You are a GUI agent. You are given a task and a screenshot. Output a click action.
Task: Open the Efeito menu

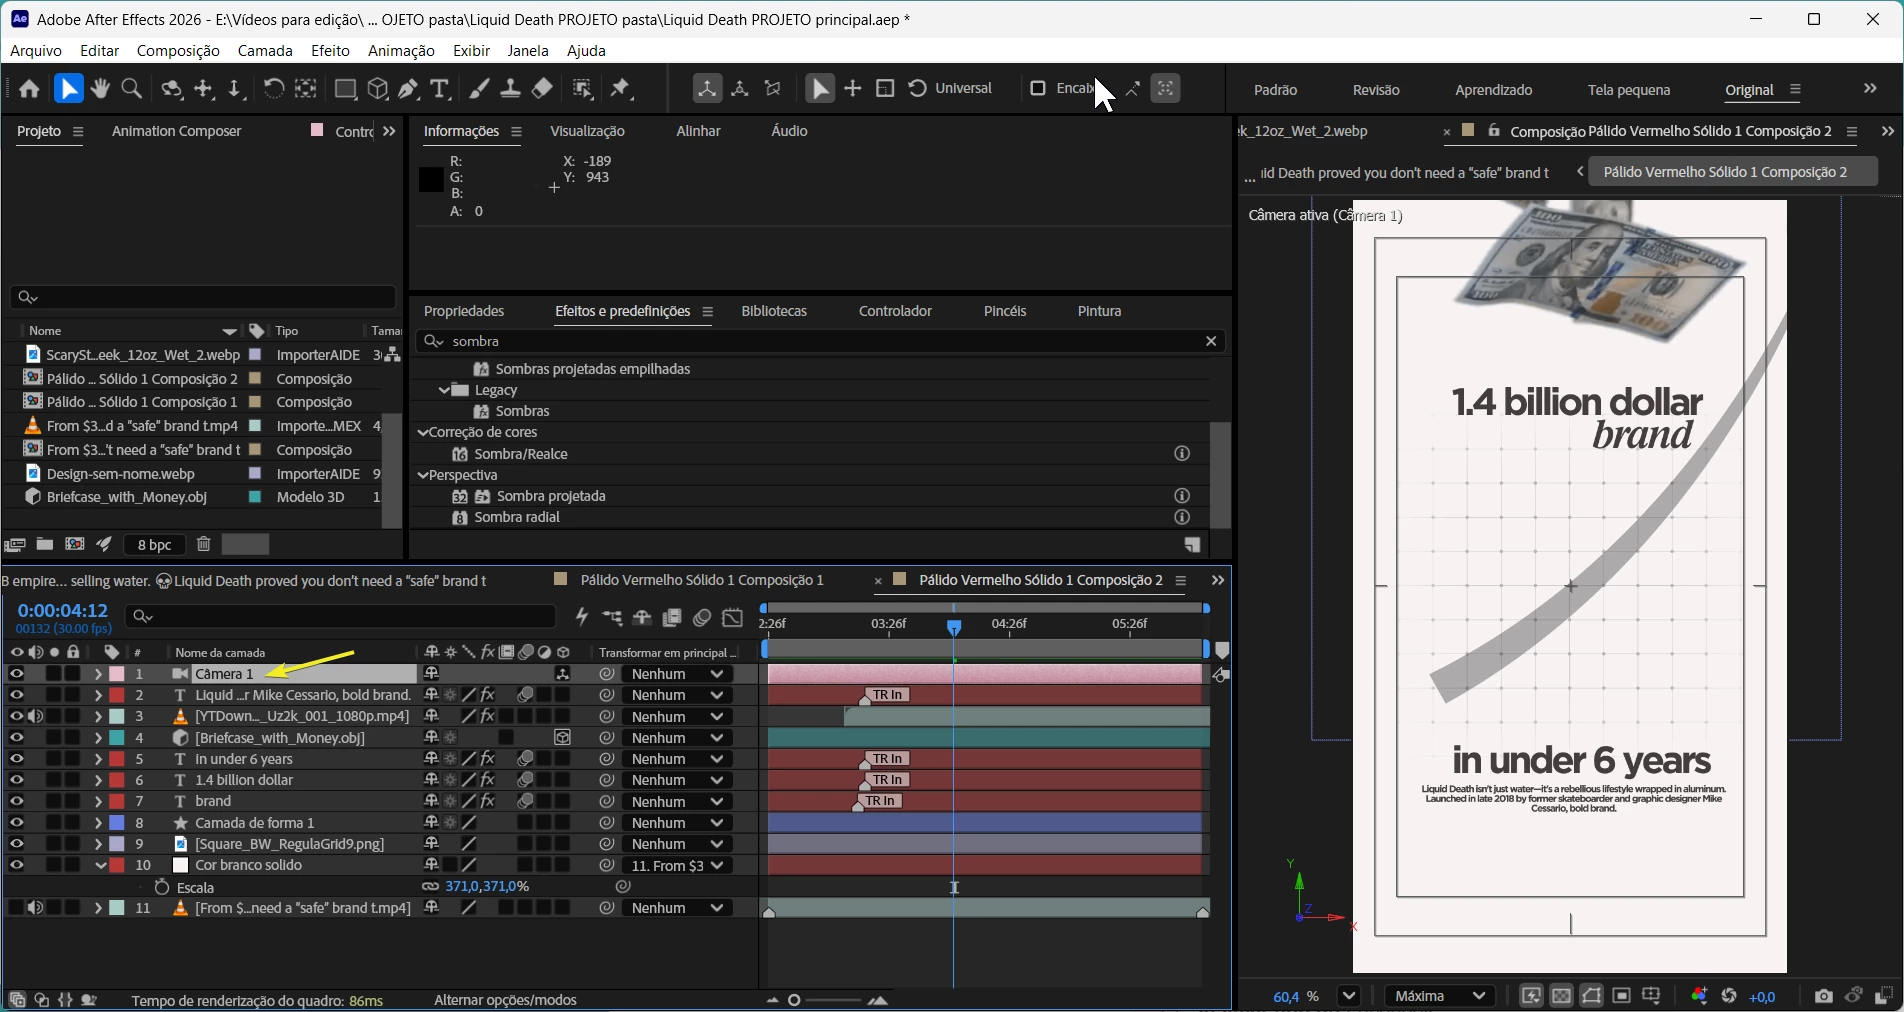(330, 51)
